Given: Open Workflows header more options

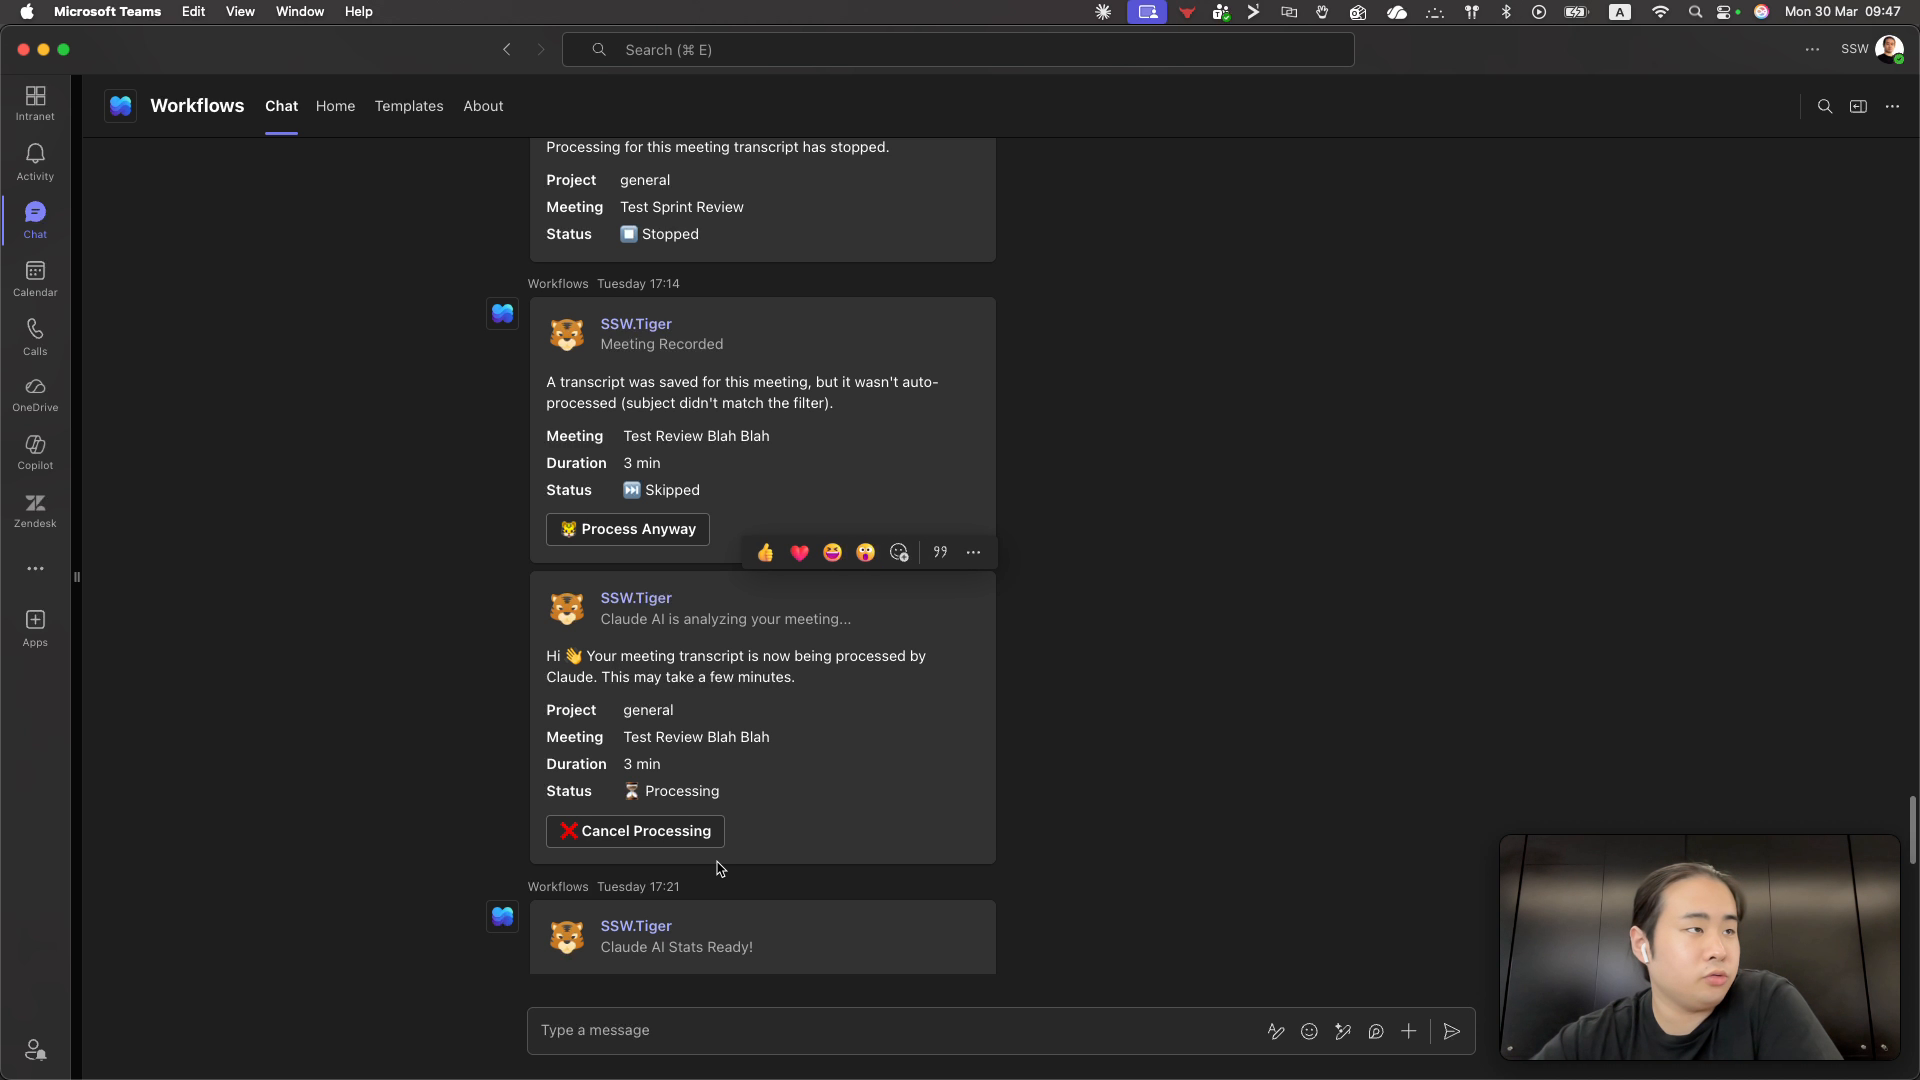Looking at the screenshot, I should (1892, 106).
